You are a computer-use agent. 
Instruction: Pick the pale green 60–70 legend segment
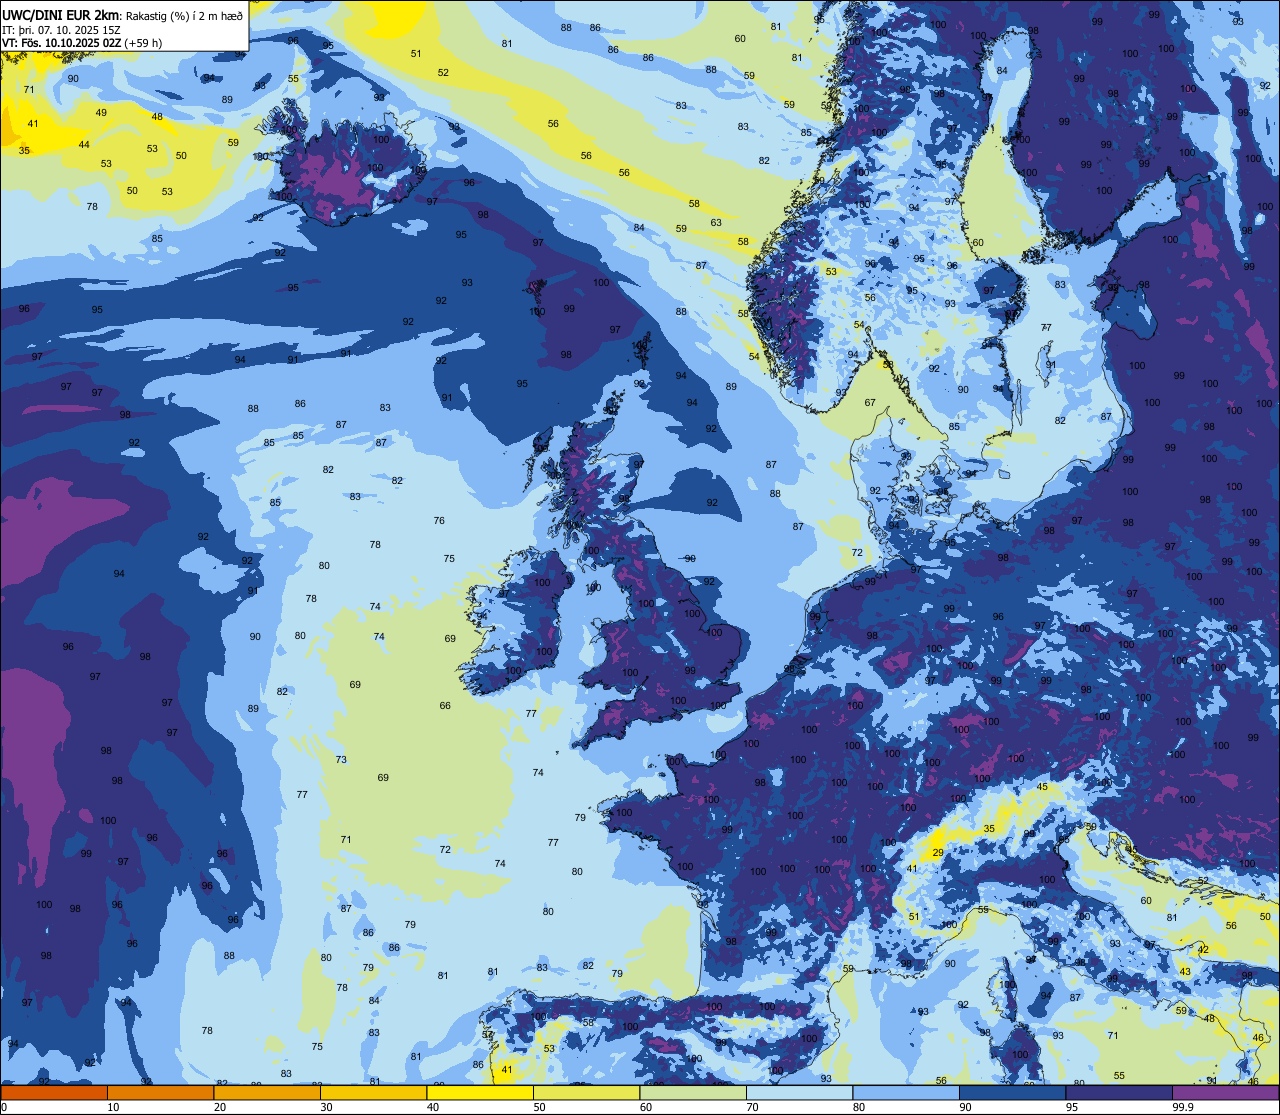click(x=693, y=1092)
